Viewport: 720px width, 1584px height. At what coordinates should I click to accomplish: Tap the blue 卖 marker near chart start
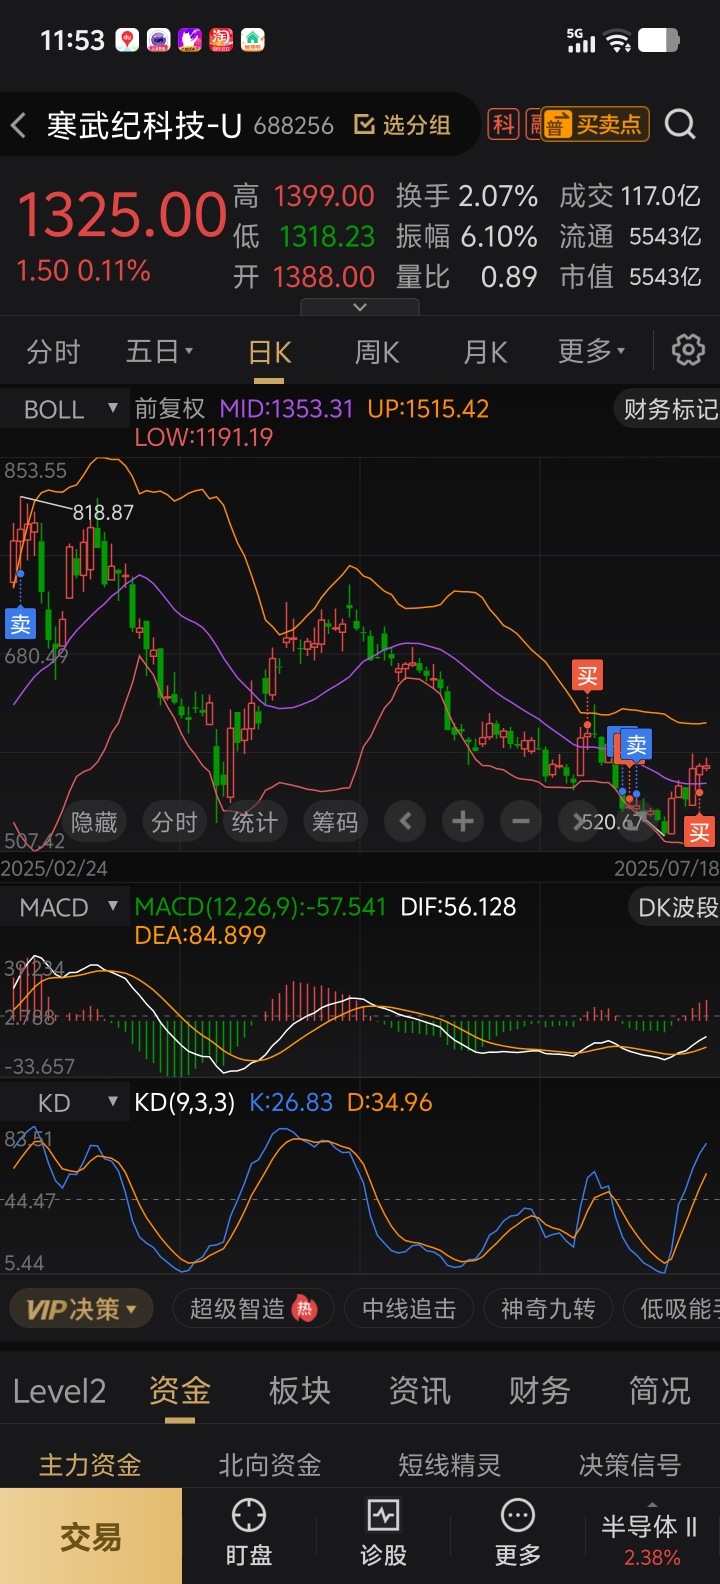pos(20,624)
